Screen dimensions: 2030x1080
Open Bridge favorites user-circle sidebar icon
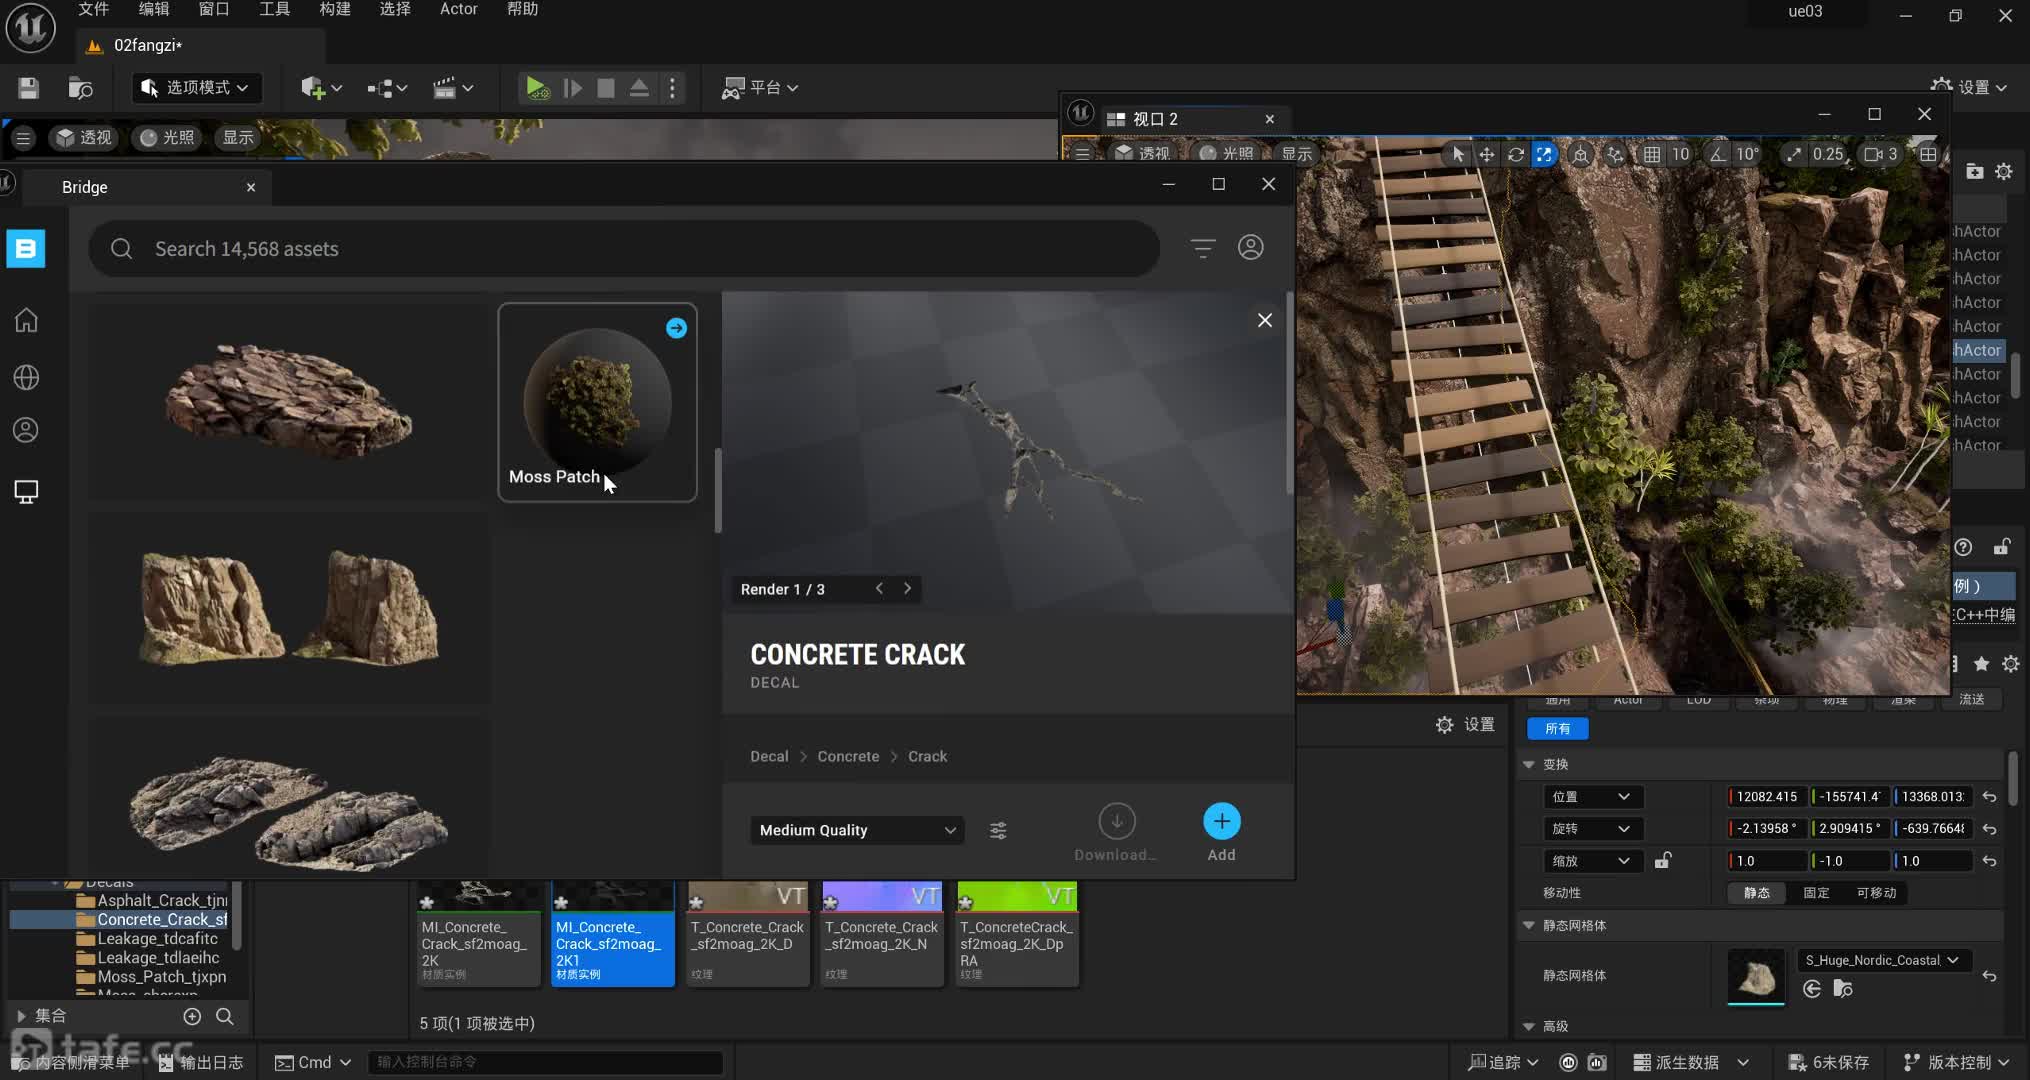point(26,430)
